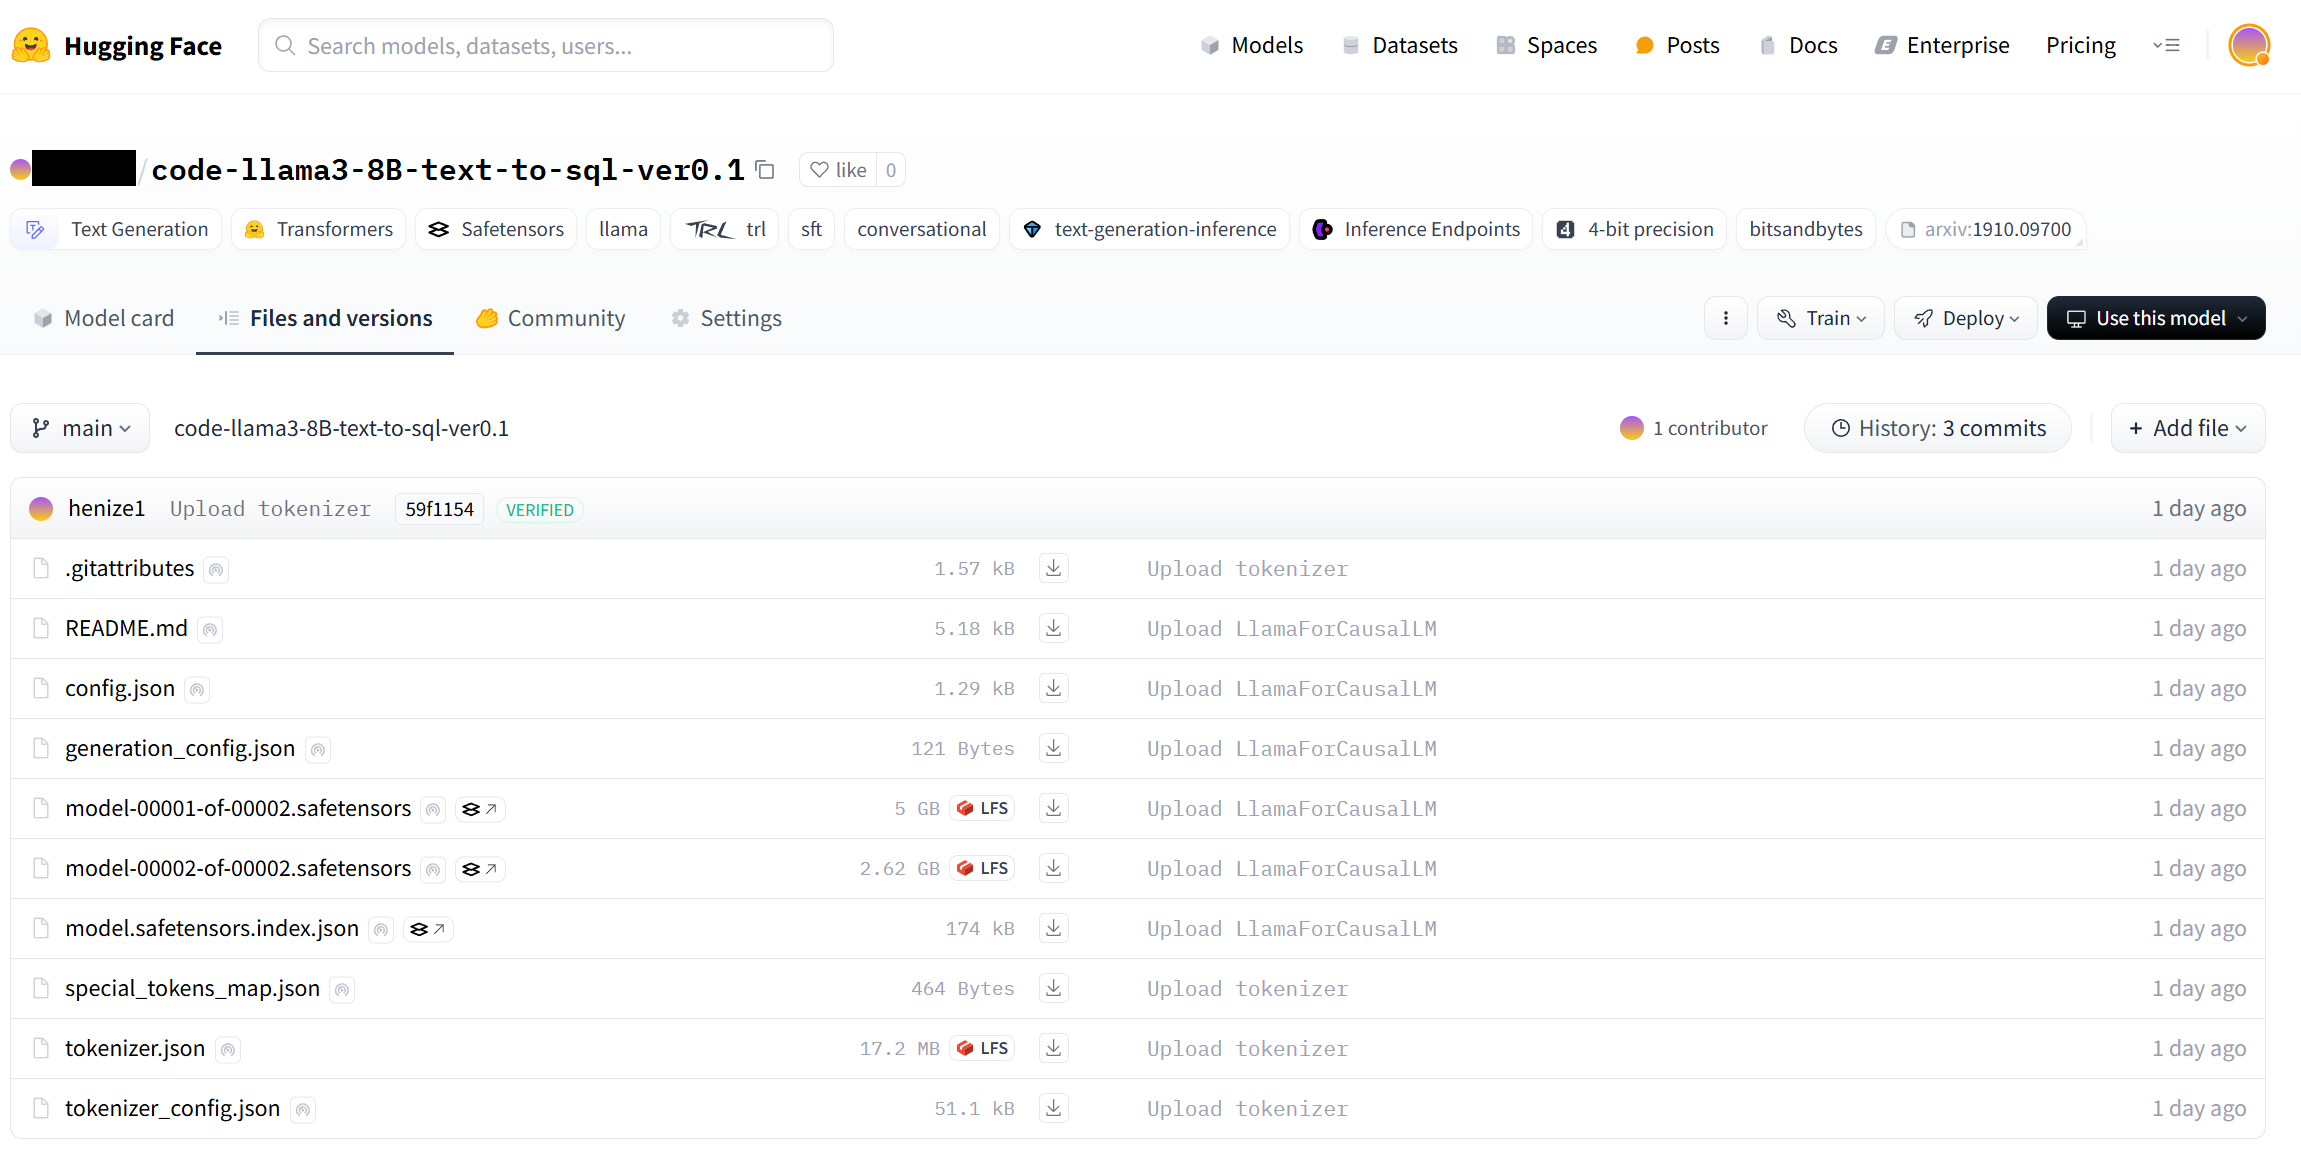Image resolution: width=2301 pixels, height=1165 pixels.
Task: Like this model
Action: click(838, 170)
